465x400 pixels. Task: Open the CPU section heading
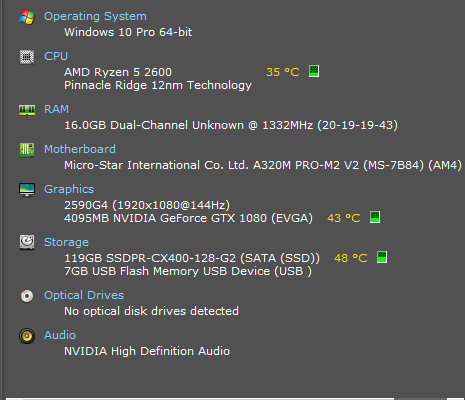(x=56, y=56)
